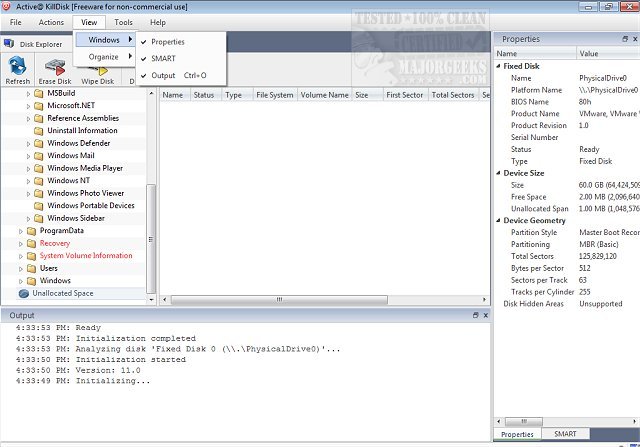Sort by the Volume Name column header
The width and height of the screenshot is (640, 447).
click(324, 95)
